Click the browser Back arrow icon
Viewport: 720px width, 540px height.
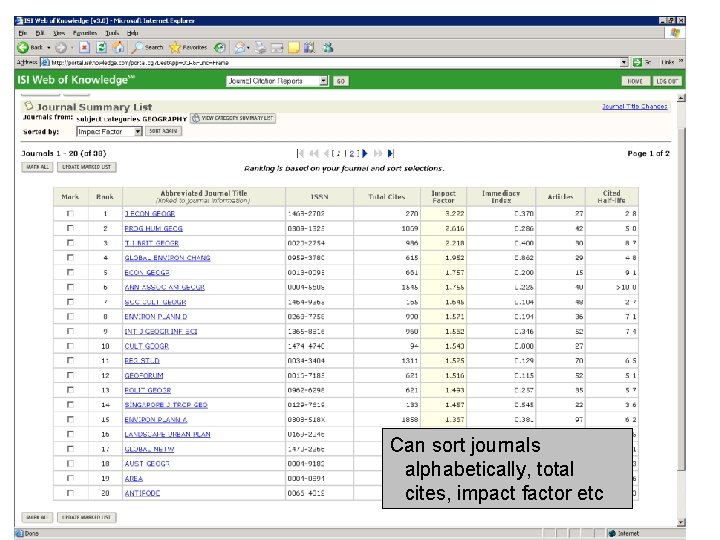[22, 47]
